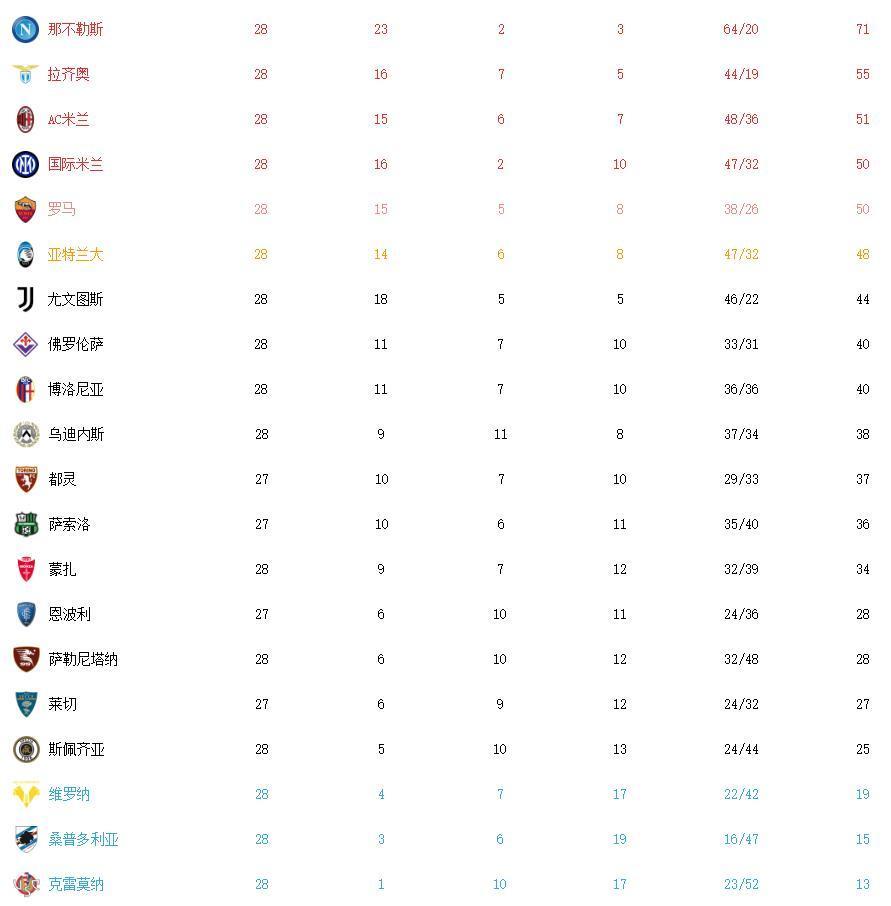Click the Inter Milan crest icon
Screen dimensions: 891x906
tap(25, 164)
